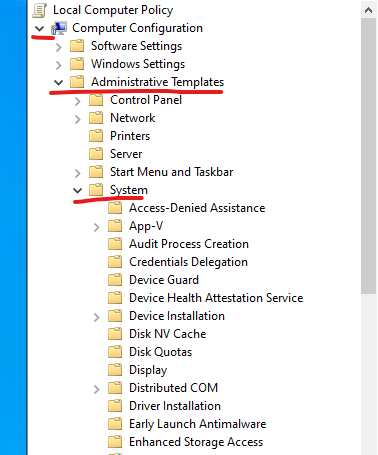Click the Administrative Templates folder icon
This screenshot has height=455, width=378.
point(77,82)
